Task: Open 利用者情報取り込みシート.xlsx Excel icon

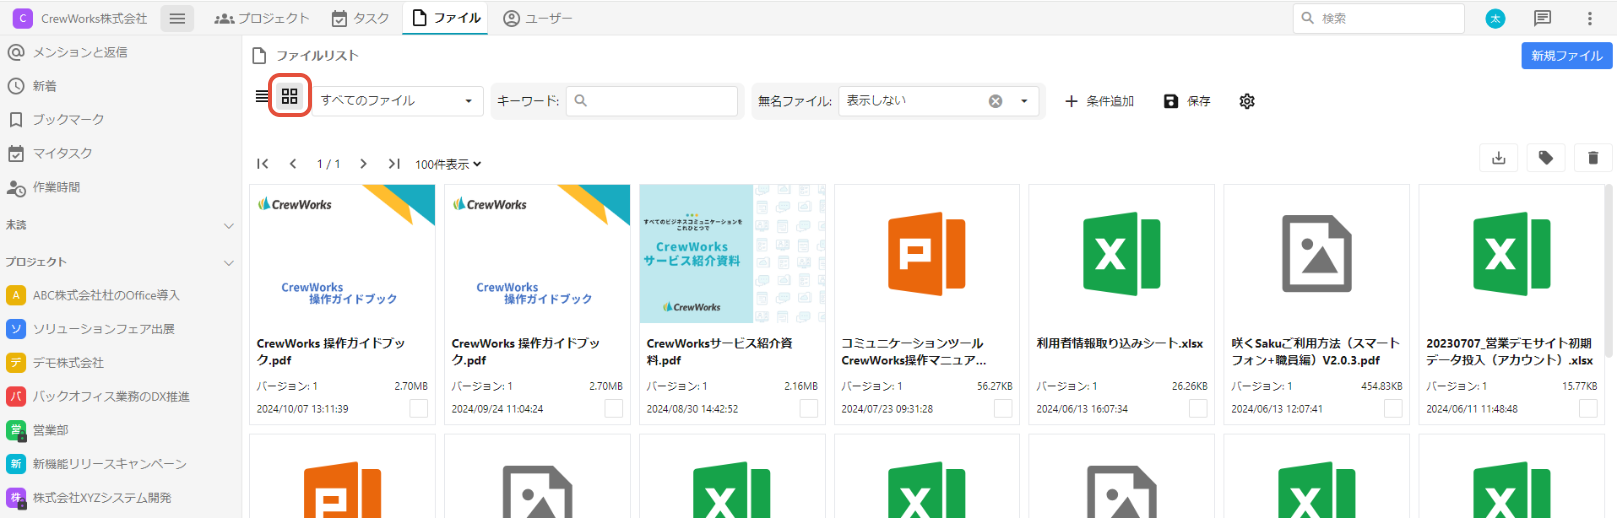Action: point(1122,254)
